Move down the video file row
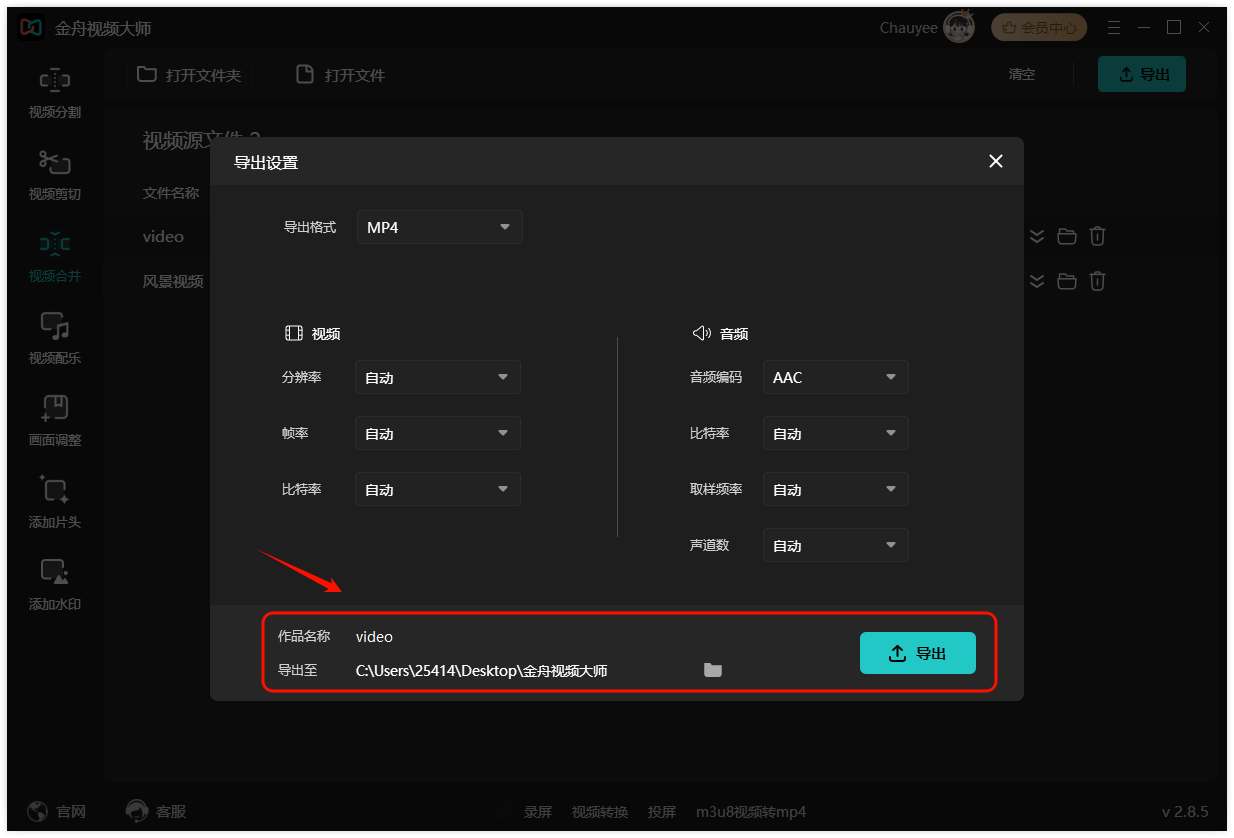 (x=1037, y=237)
